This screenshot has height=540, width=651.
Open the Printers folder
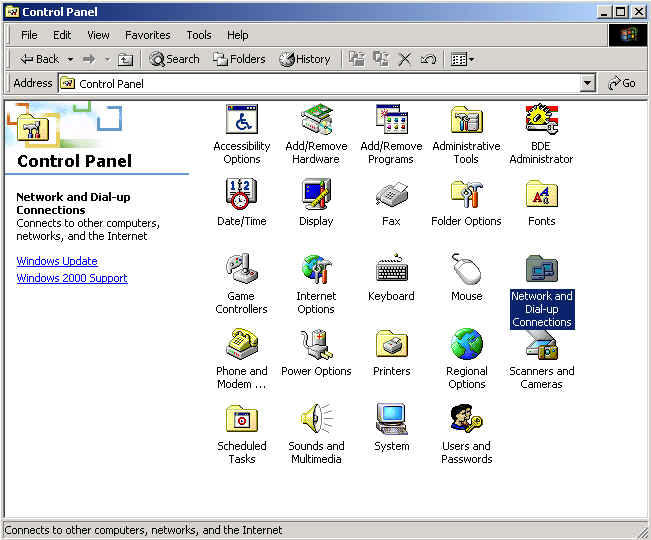(x=391, y=353)
